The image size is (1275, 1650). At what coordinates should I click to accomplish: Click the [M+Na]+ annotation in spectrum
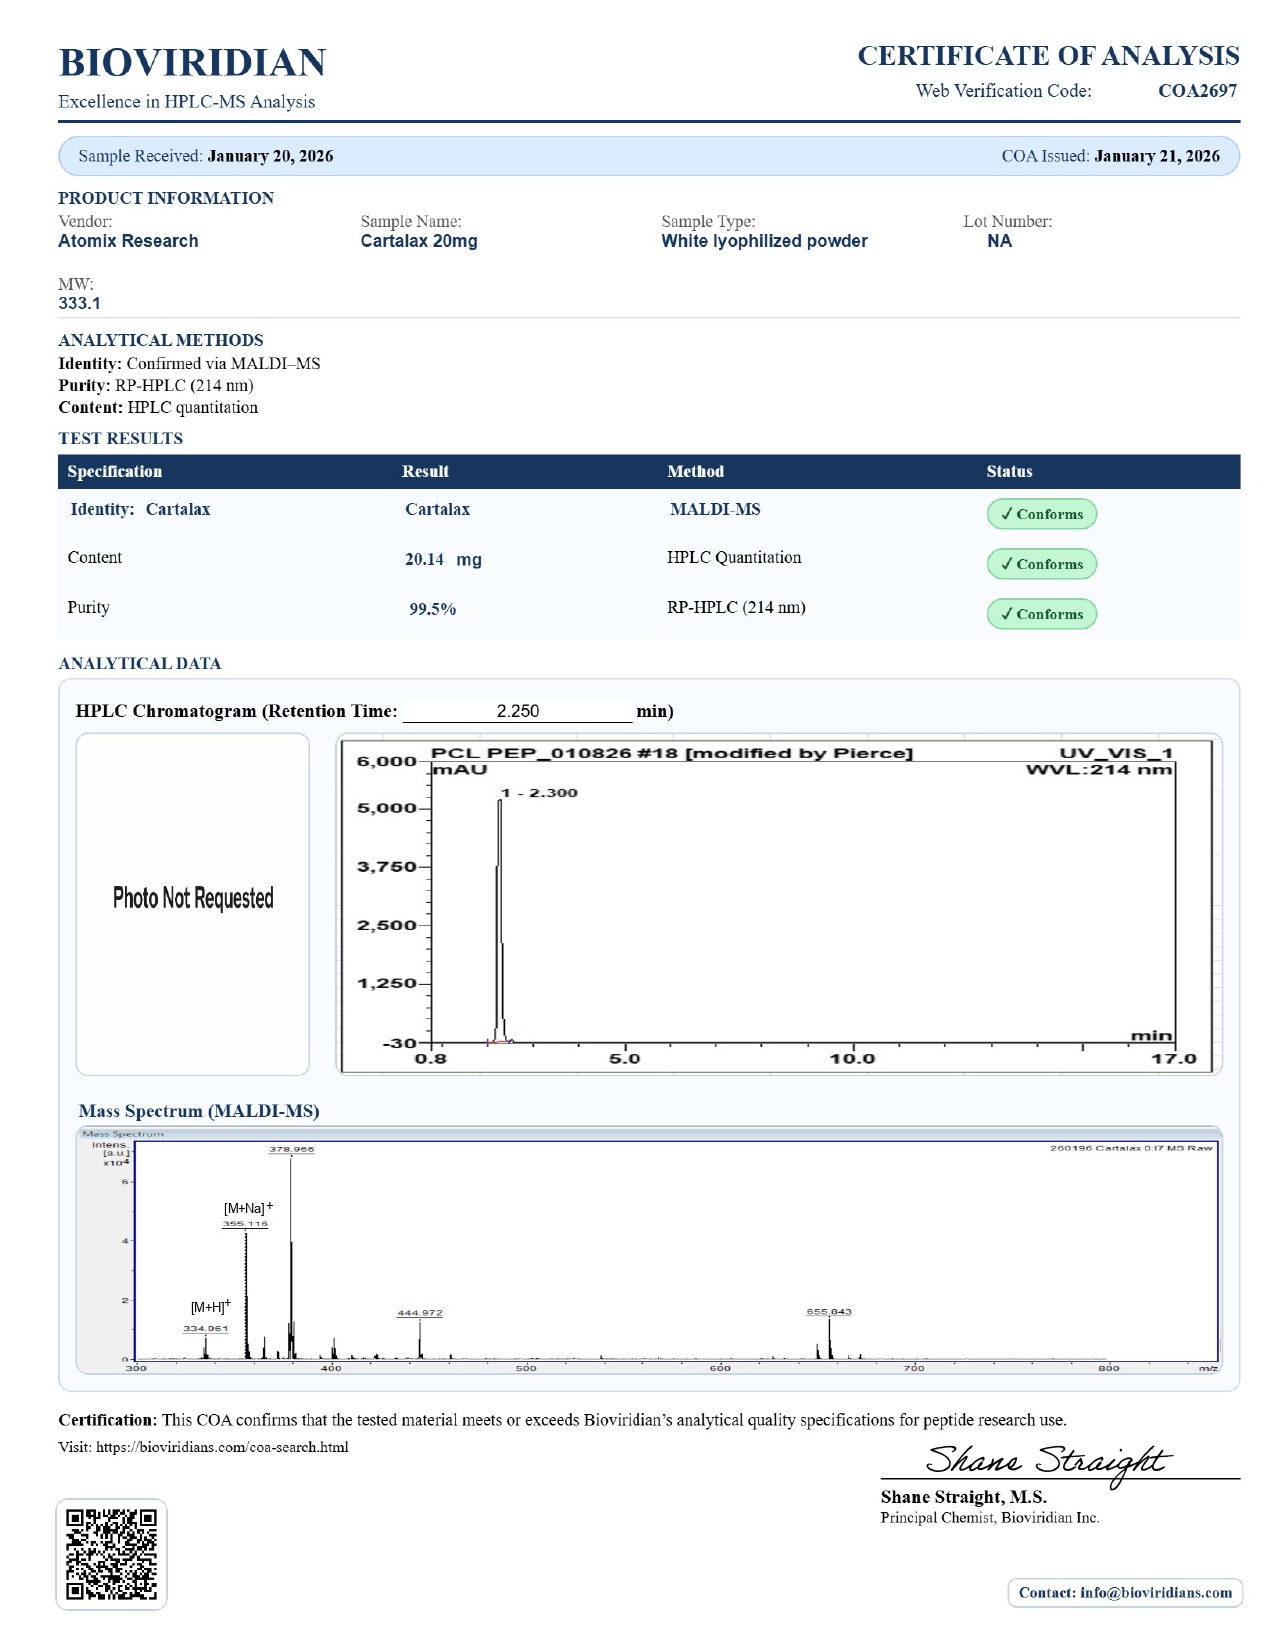pos(248,1208)
